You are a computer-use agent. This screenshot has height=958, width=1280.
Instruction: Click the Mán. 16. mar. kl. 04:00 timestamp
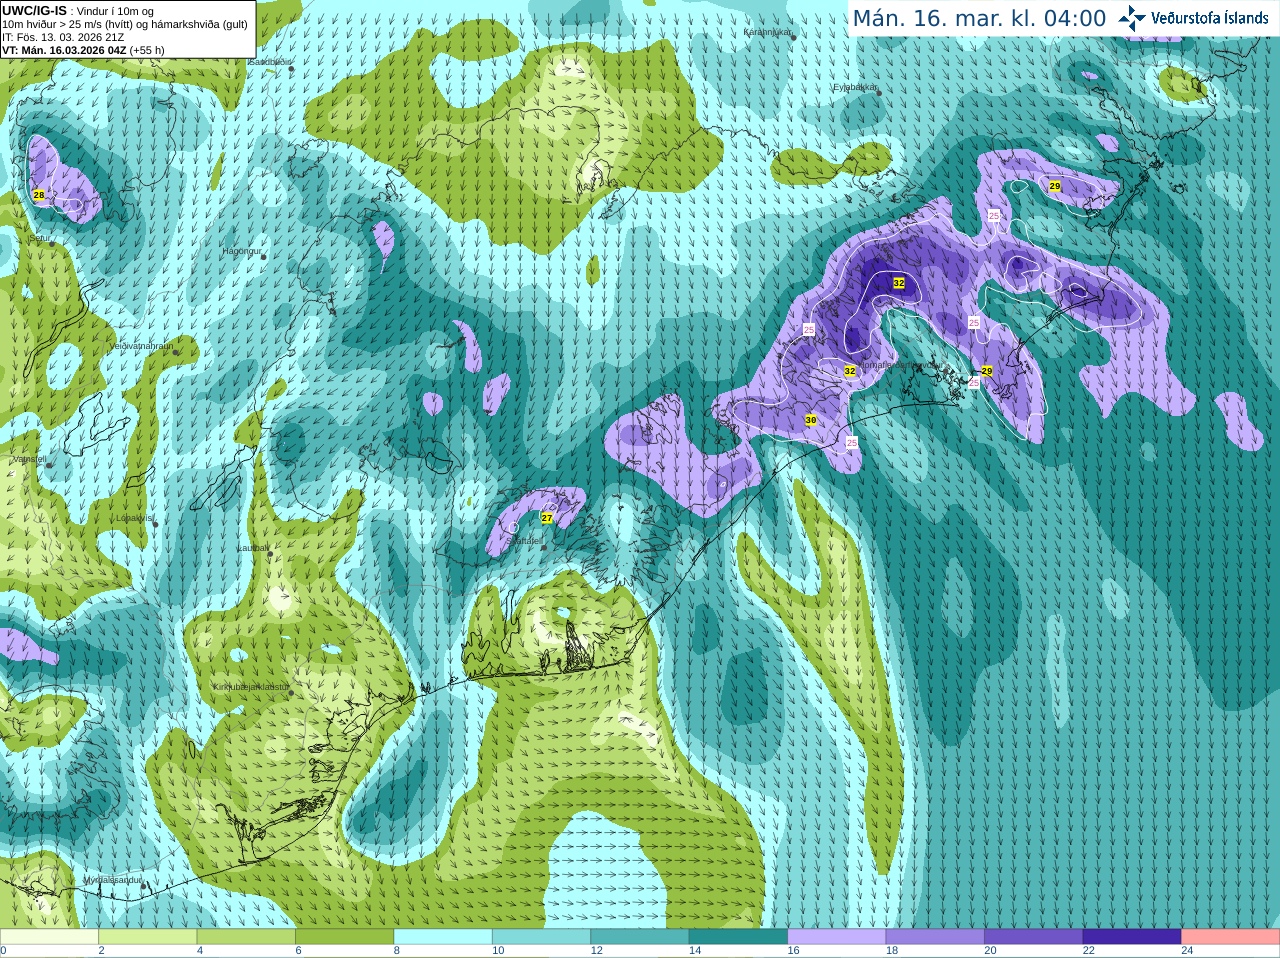pos(979,19)
